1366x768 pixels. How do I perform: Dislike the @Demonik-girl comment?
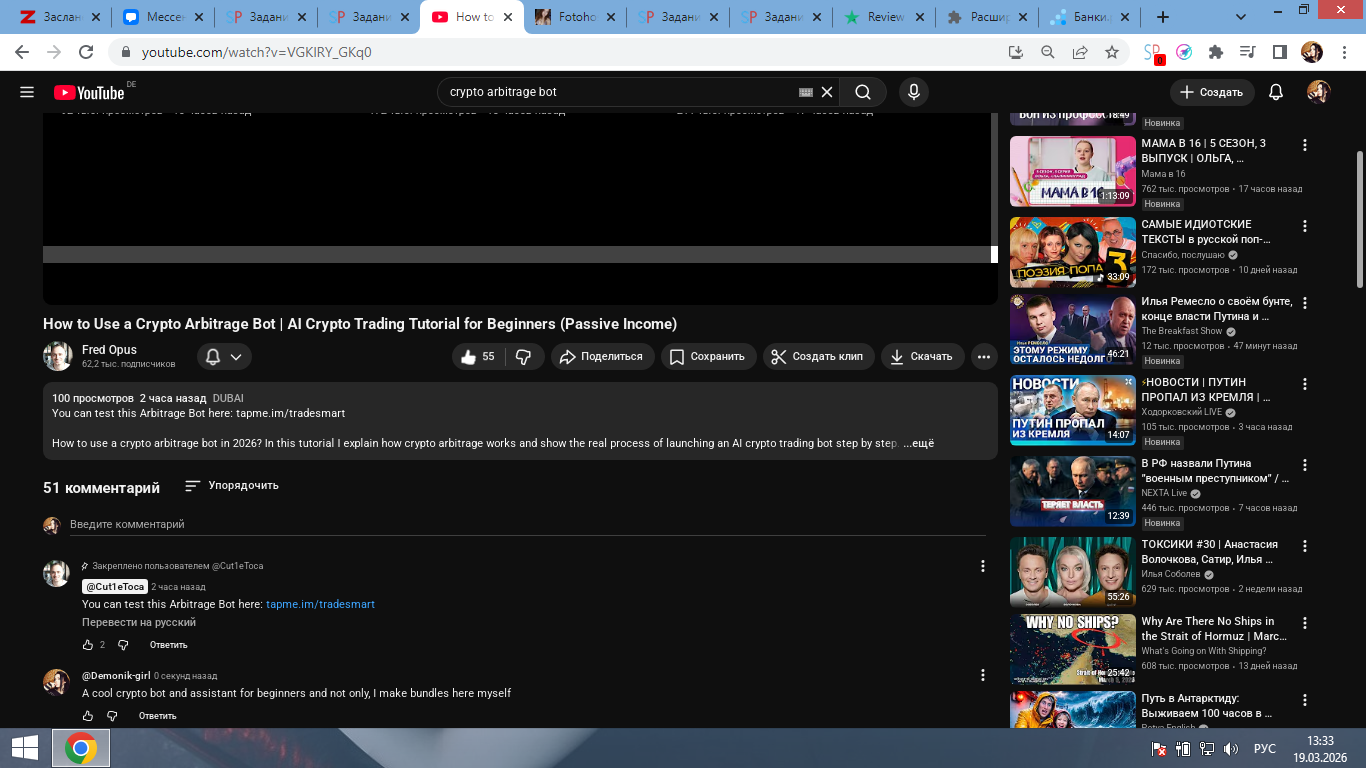[x=112, y=716]
